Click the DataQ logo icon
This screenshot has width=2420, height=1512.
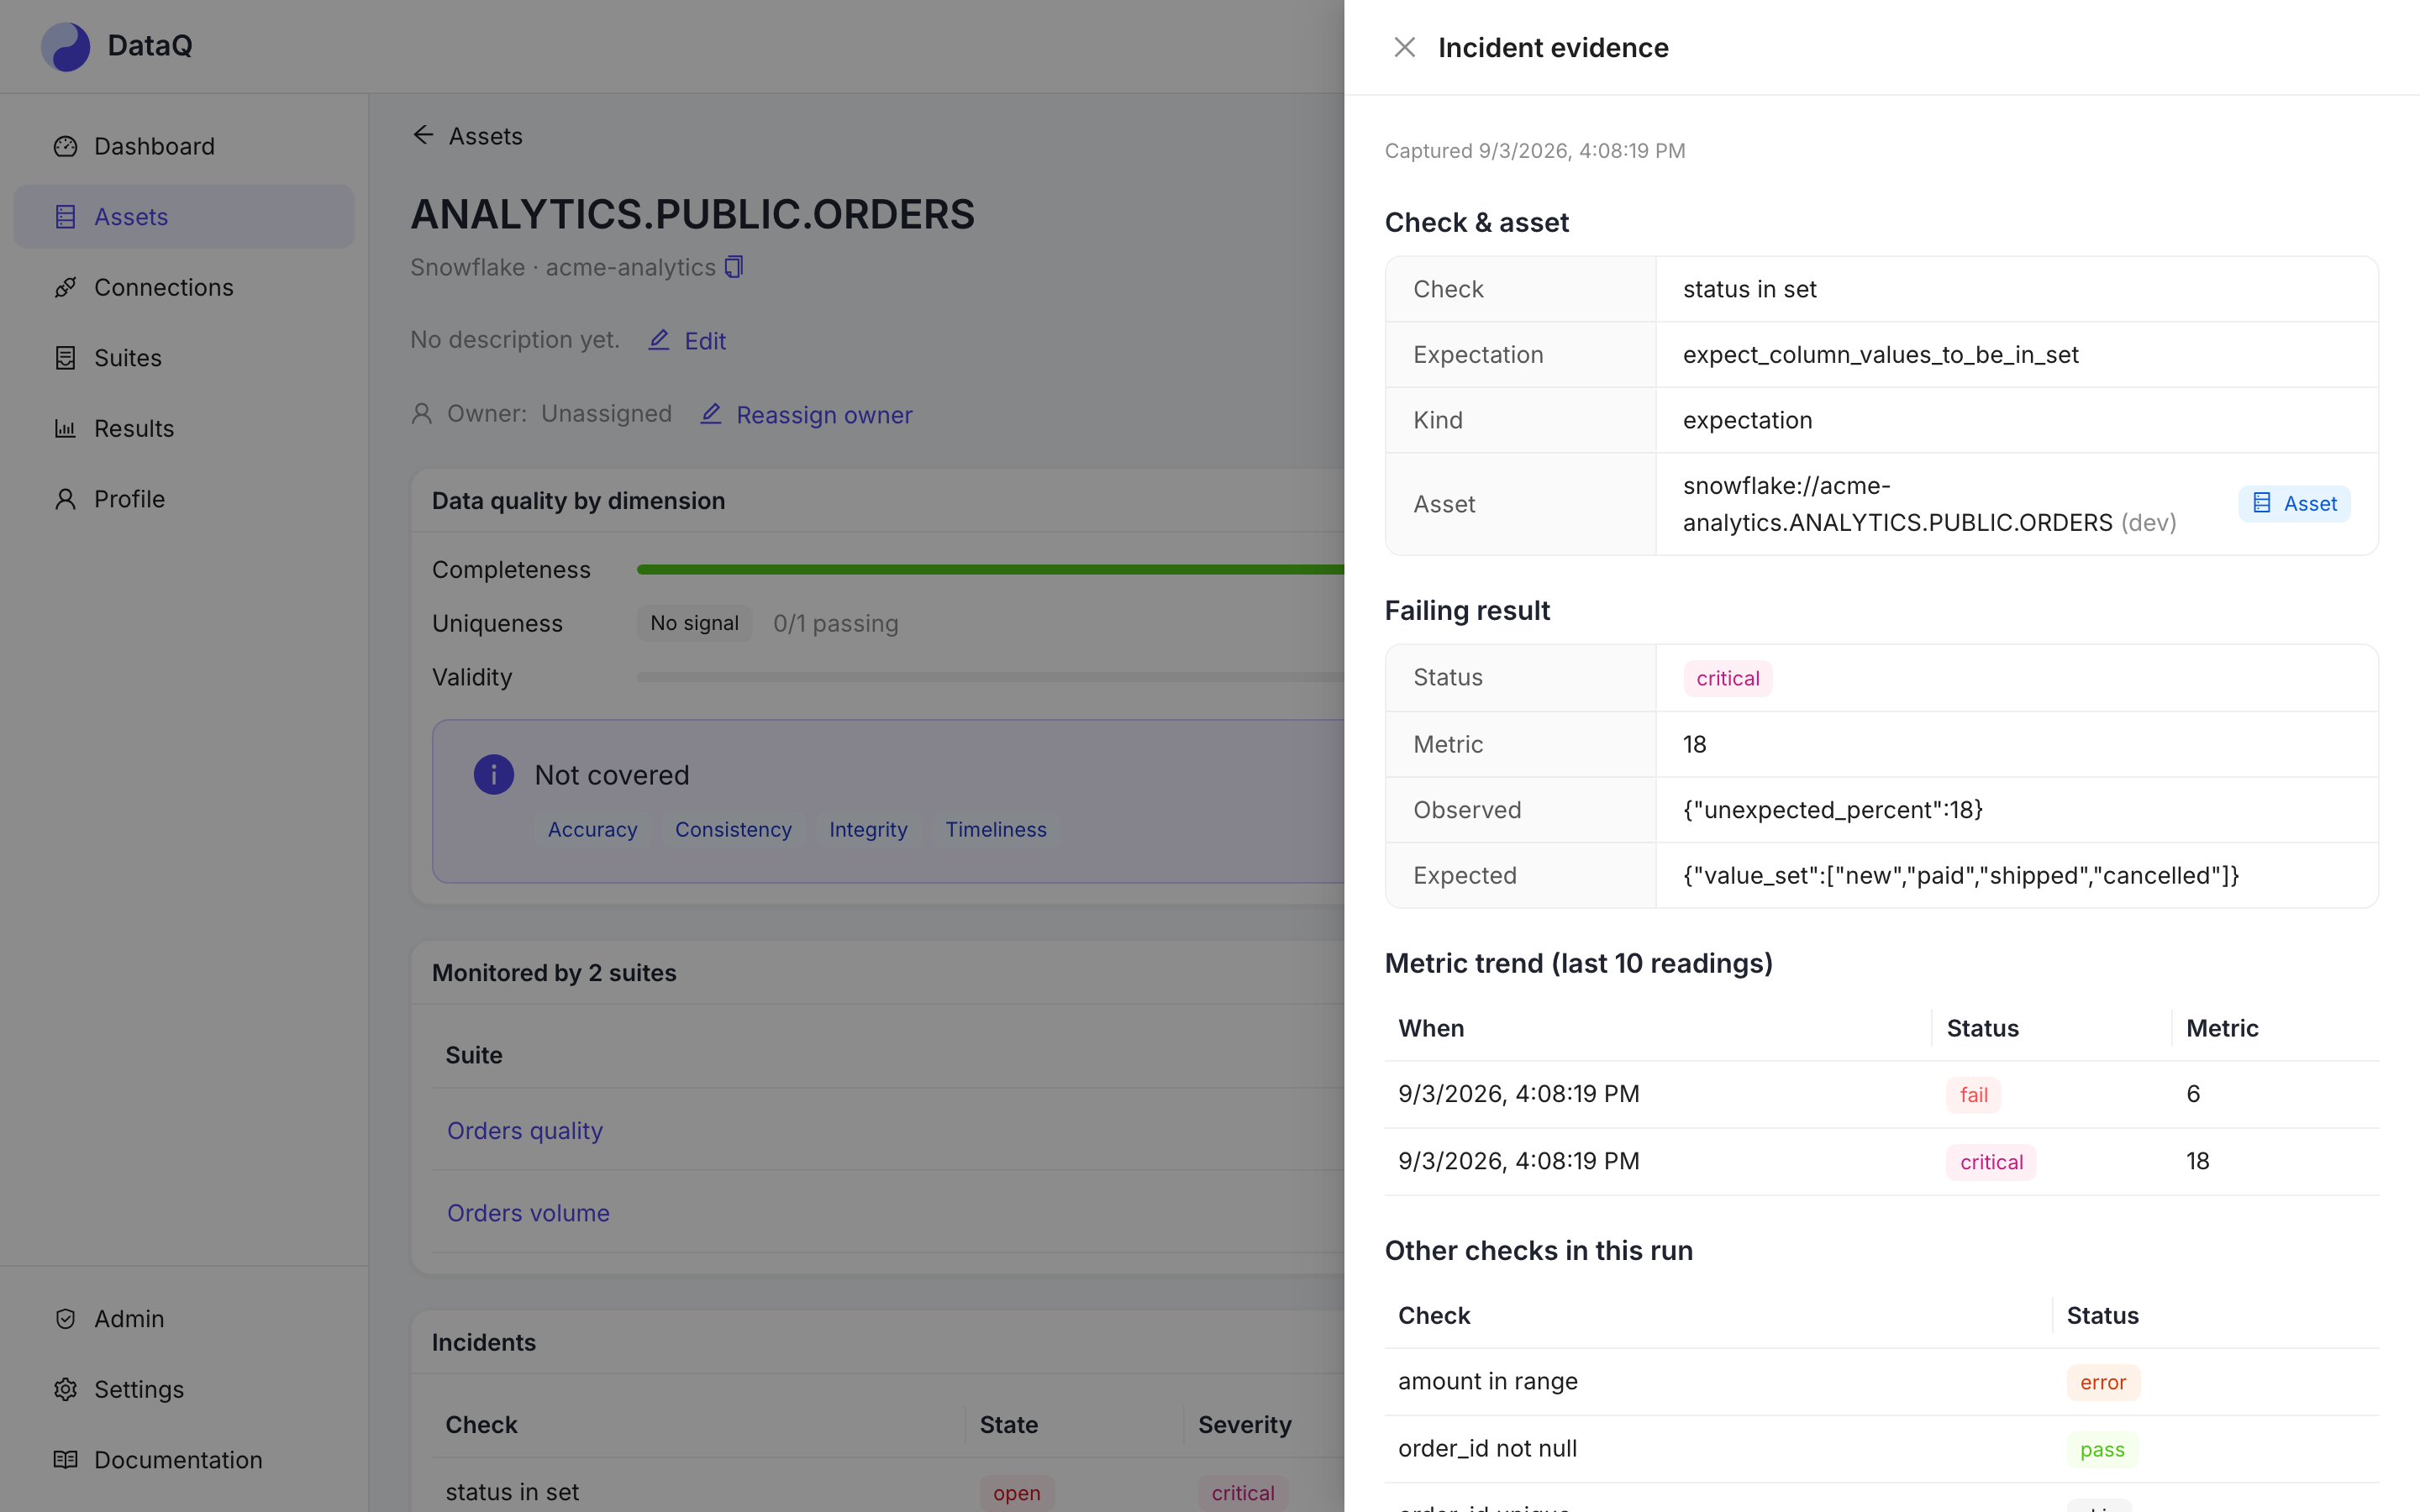[65, 46]
